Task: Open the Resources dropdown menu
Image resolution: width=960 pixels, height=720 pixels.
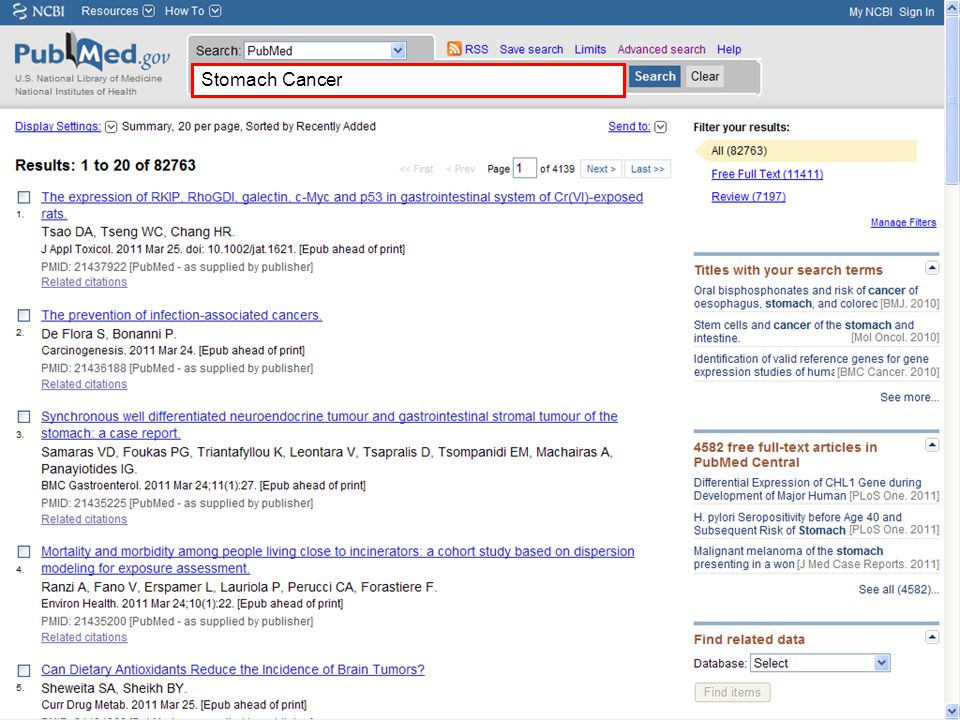Action: pyautogui.click(x=118, y=11)
